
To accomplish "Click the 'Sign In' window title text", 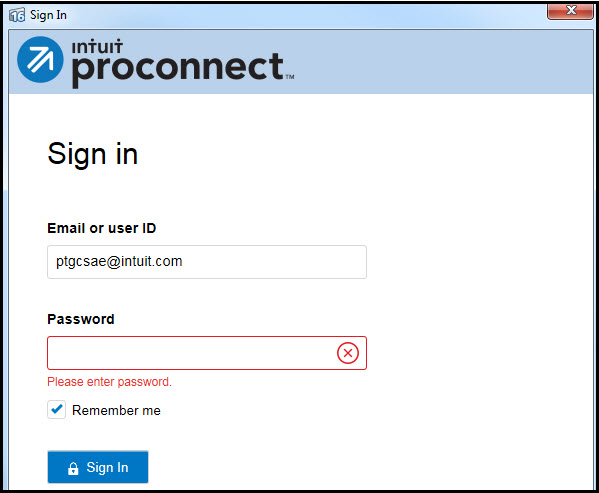I will click(49, 15).
